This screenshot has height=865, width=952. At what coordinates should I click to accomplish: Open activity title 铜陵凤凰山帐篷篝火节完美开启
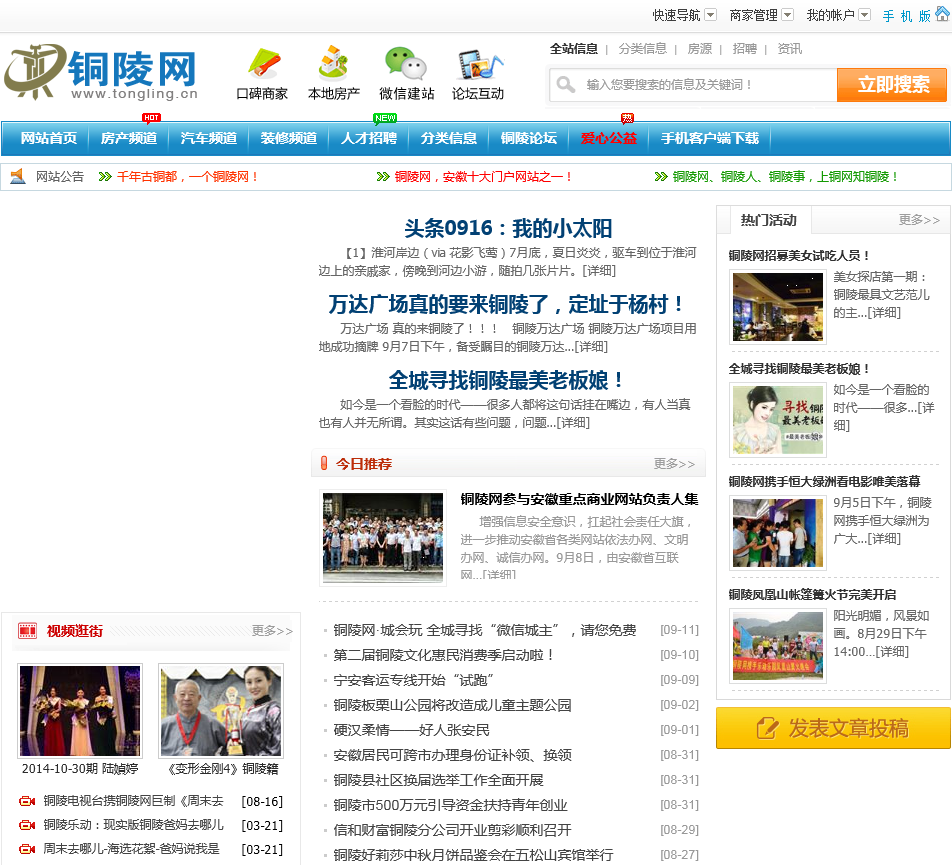[x=812, y=594]
